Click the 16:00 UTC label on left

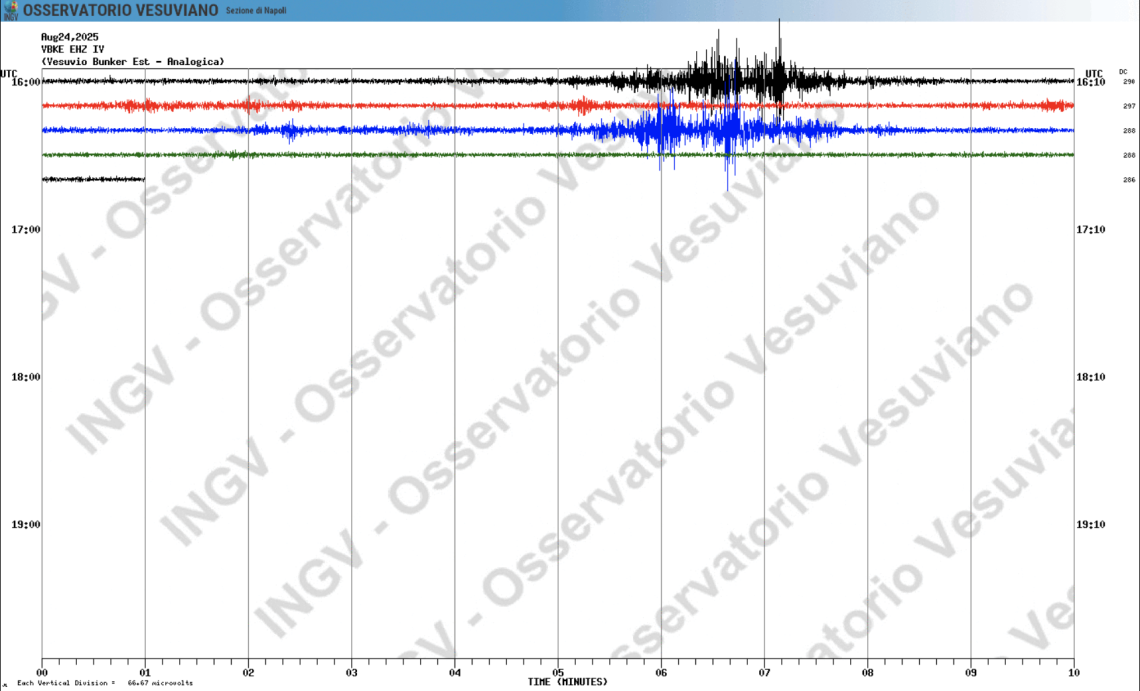click(24, 82)
